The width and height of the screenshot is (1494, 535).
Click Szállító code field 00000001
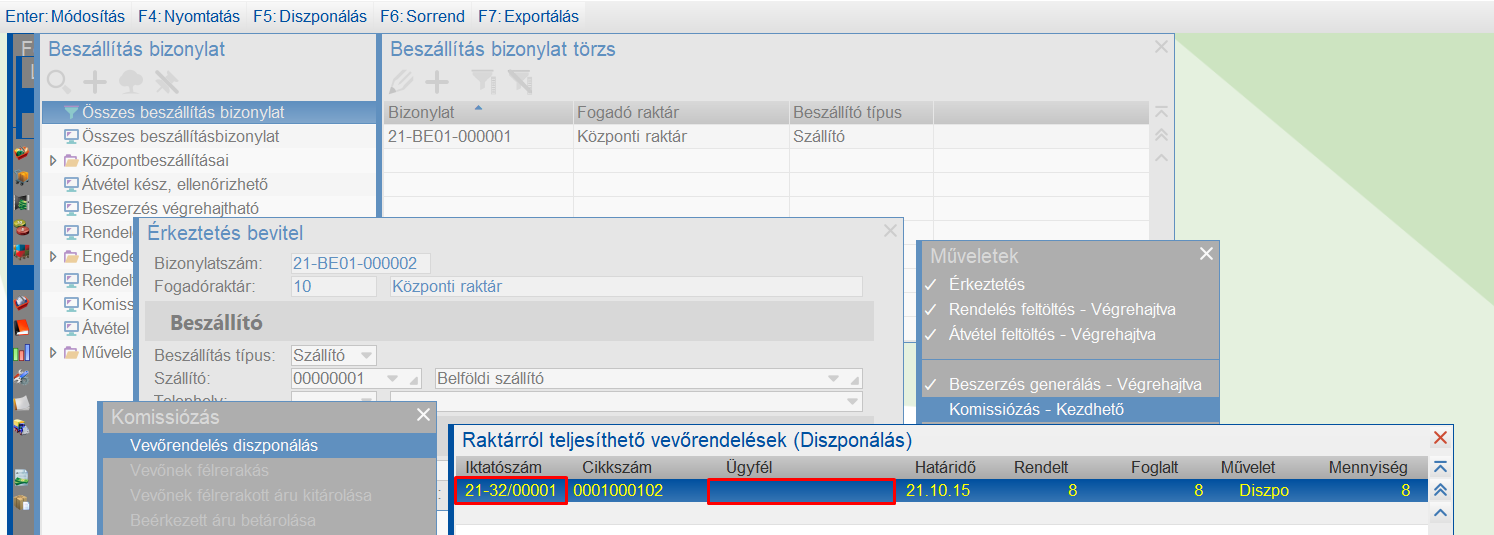click(x=358, y=379)
